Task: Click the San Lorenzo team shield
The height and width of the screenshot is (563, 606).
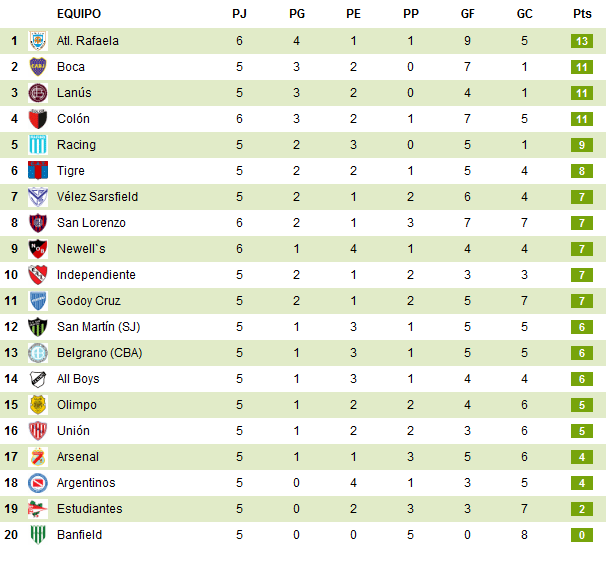Action: pos(38,223)
